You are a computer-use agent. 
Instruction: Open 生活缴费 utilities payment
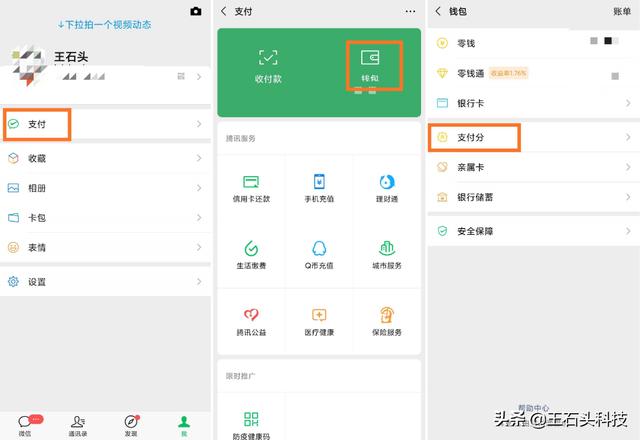(251, 256)
